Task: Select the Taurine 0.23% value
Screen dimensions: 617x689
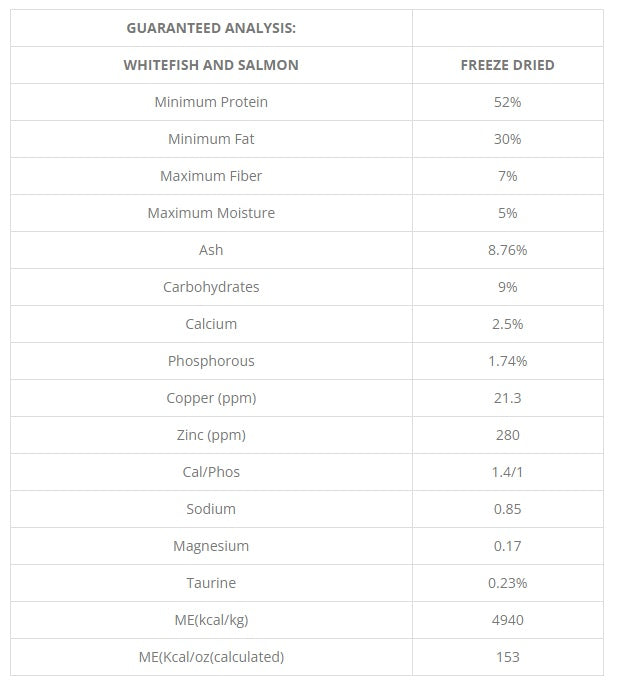Action: [508, 583]
